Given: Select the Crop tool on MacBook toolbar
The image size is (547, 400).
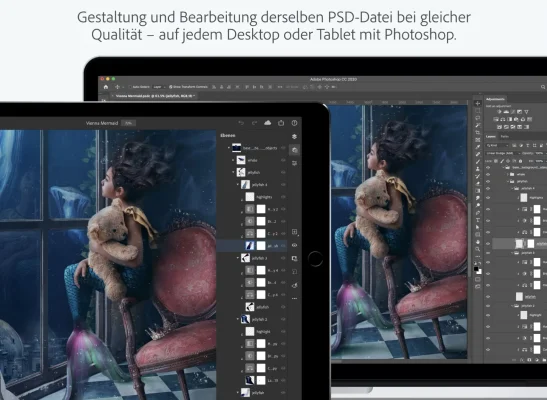Looking at the screenshot, I should (x=478, y=133).
